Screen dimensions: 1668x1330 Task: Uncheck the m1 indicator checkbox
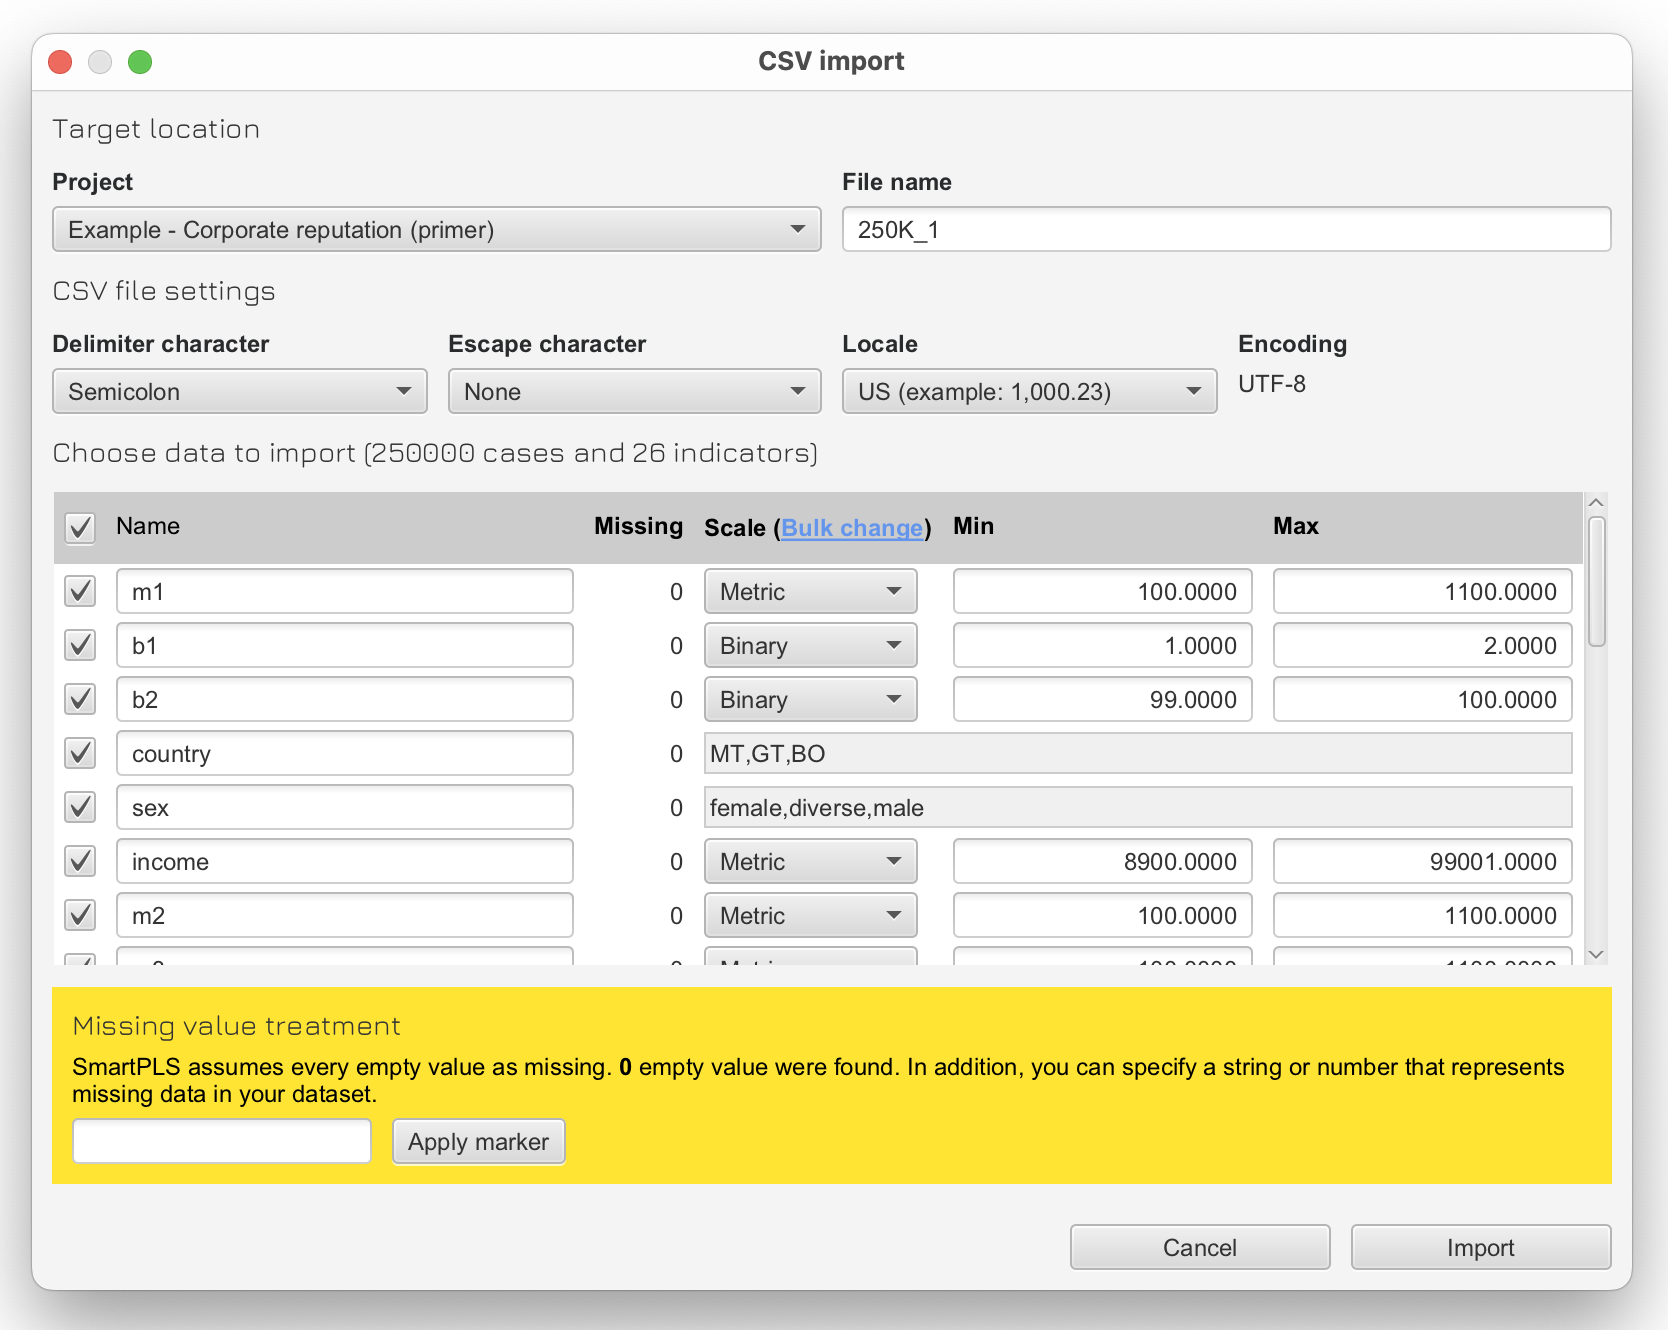[80, 592]
